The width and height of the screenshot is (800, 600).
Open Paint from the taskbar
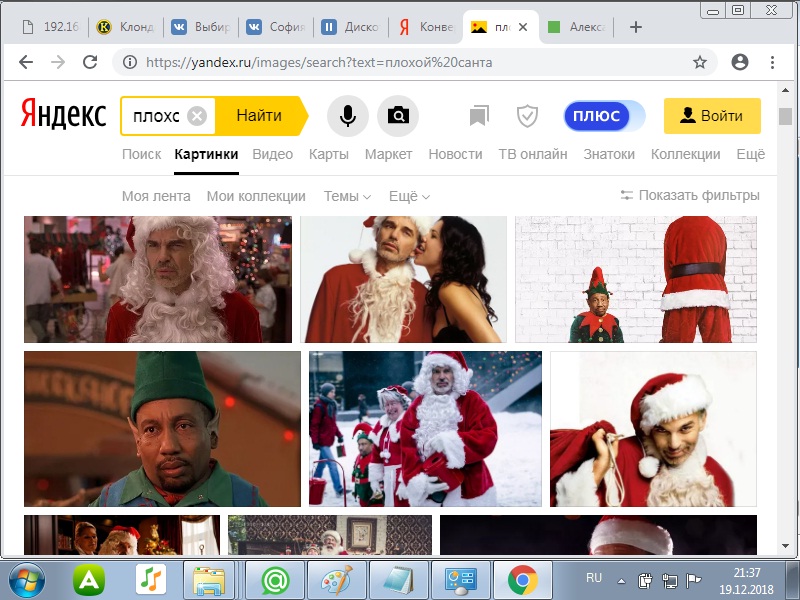(x=337, y=581)
